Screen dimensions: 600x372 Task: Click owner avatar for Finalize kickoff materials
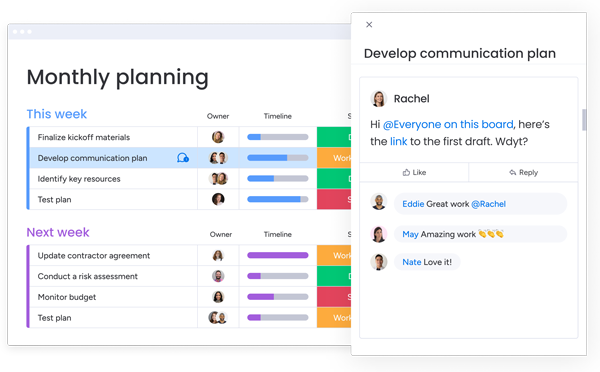(218, 137)
